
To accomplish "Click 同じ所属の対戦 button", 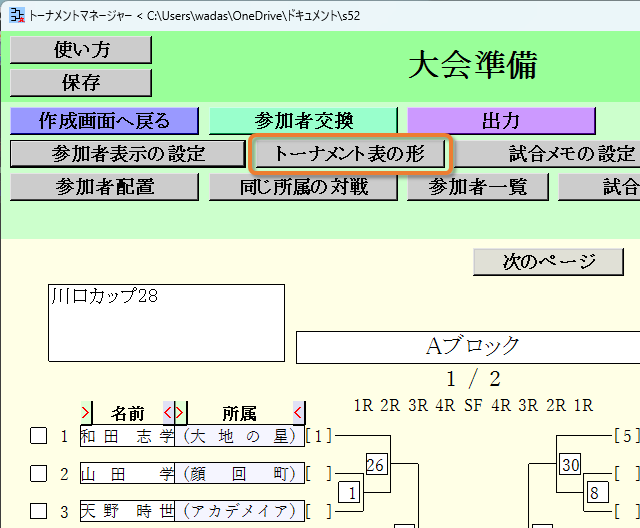I will pos(303,187).
